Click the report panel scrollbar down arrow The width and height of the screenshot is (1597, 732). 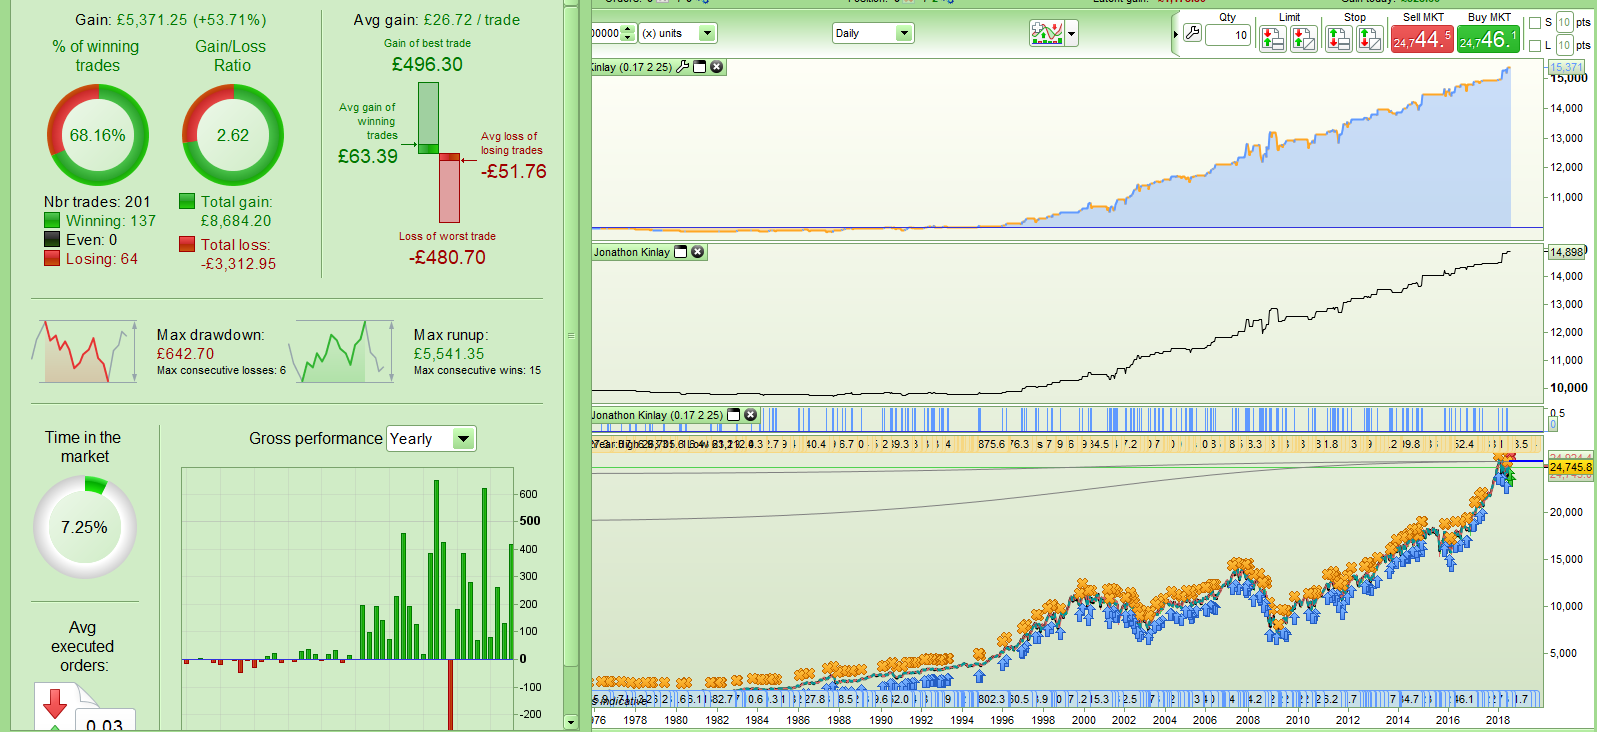click(x=571, y=722)
